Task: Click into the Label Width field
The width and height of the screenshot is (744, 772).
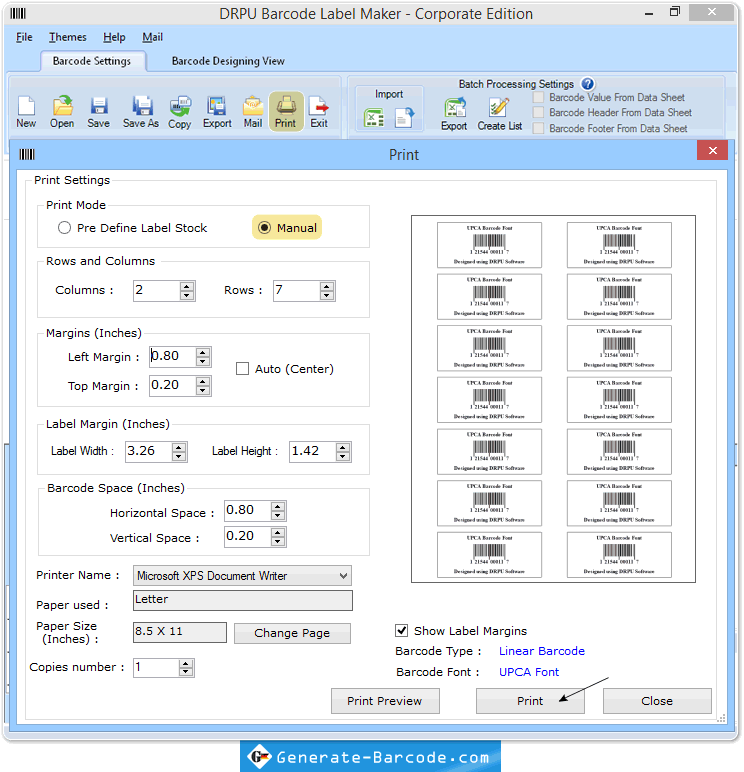Action: [149, 451]
